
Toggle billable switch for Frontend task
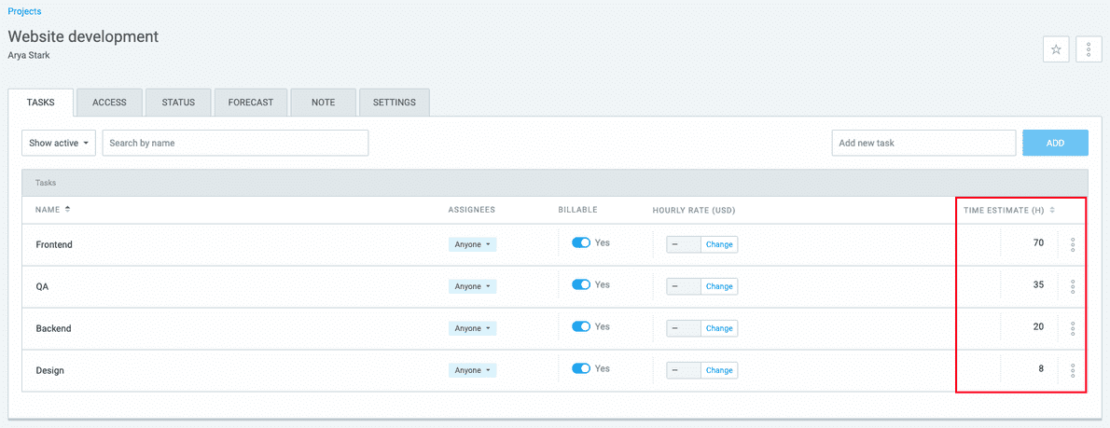(x=581, y=243)
